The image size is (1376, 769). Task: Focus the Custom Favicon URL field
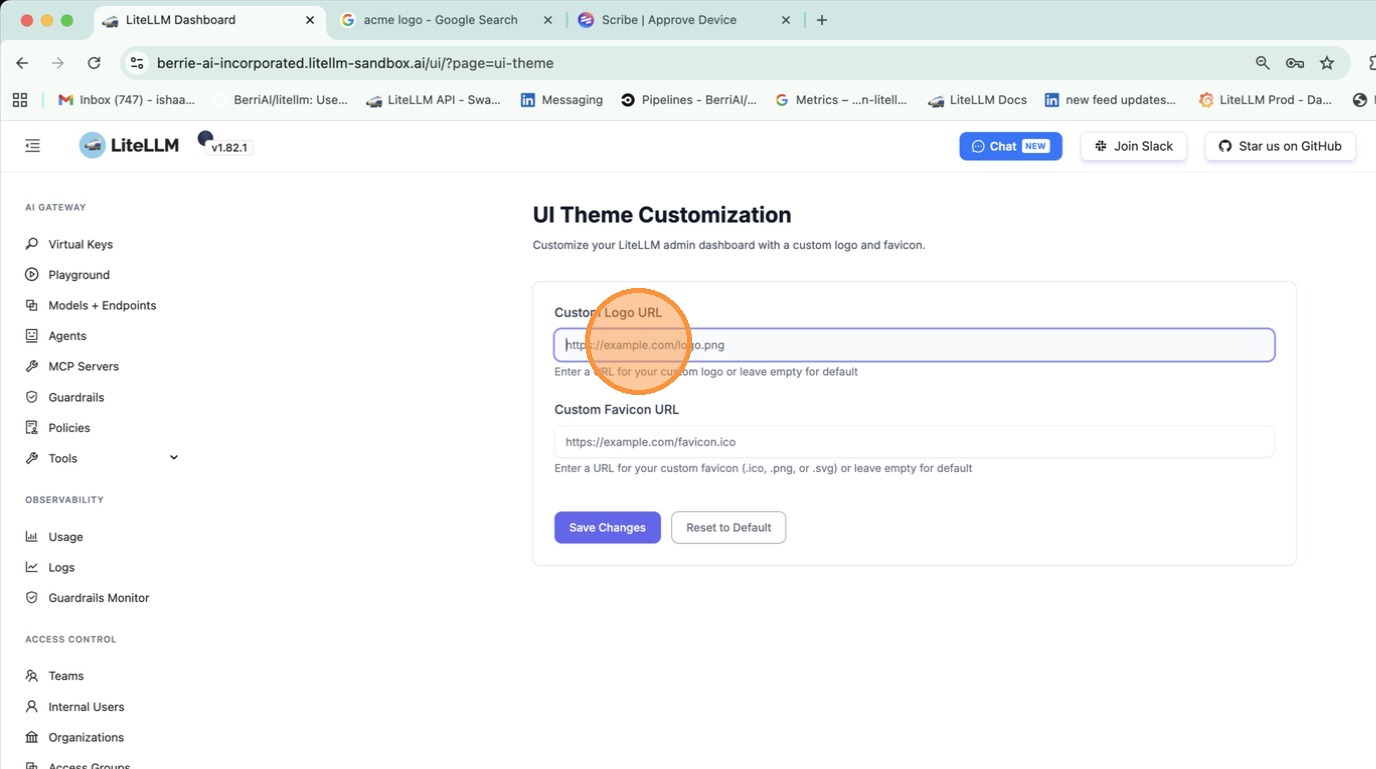click(914, 442)
